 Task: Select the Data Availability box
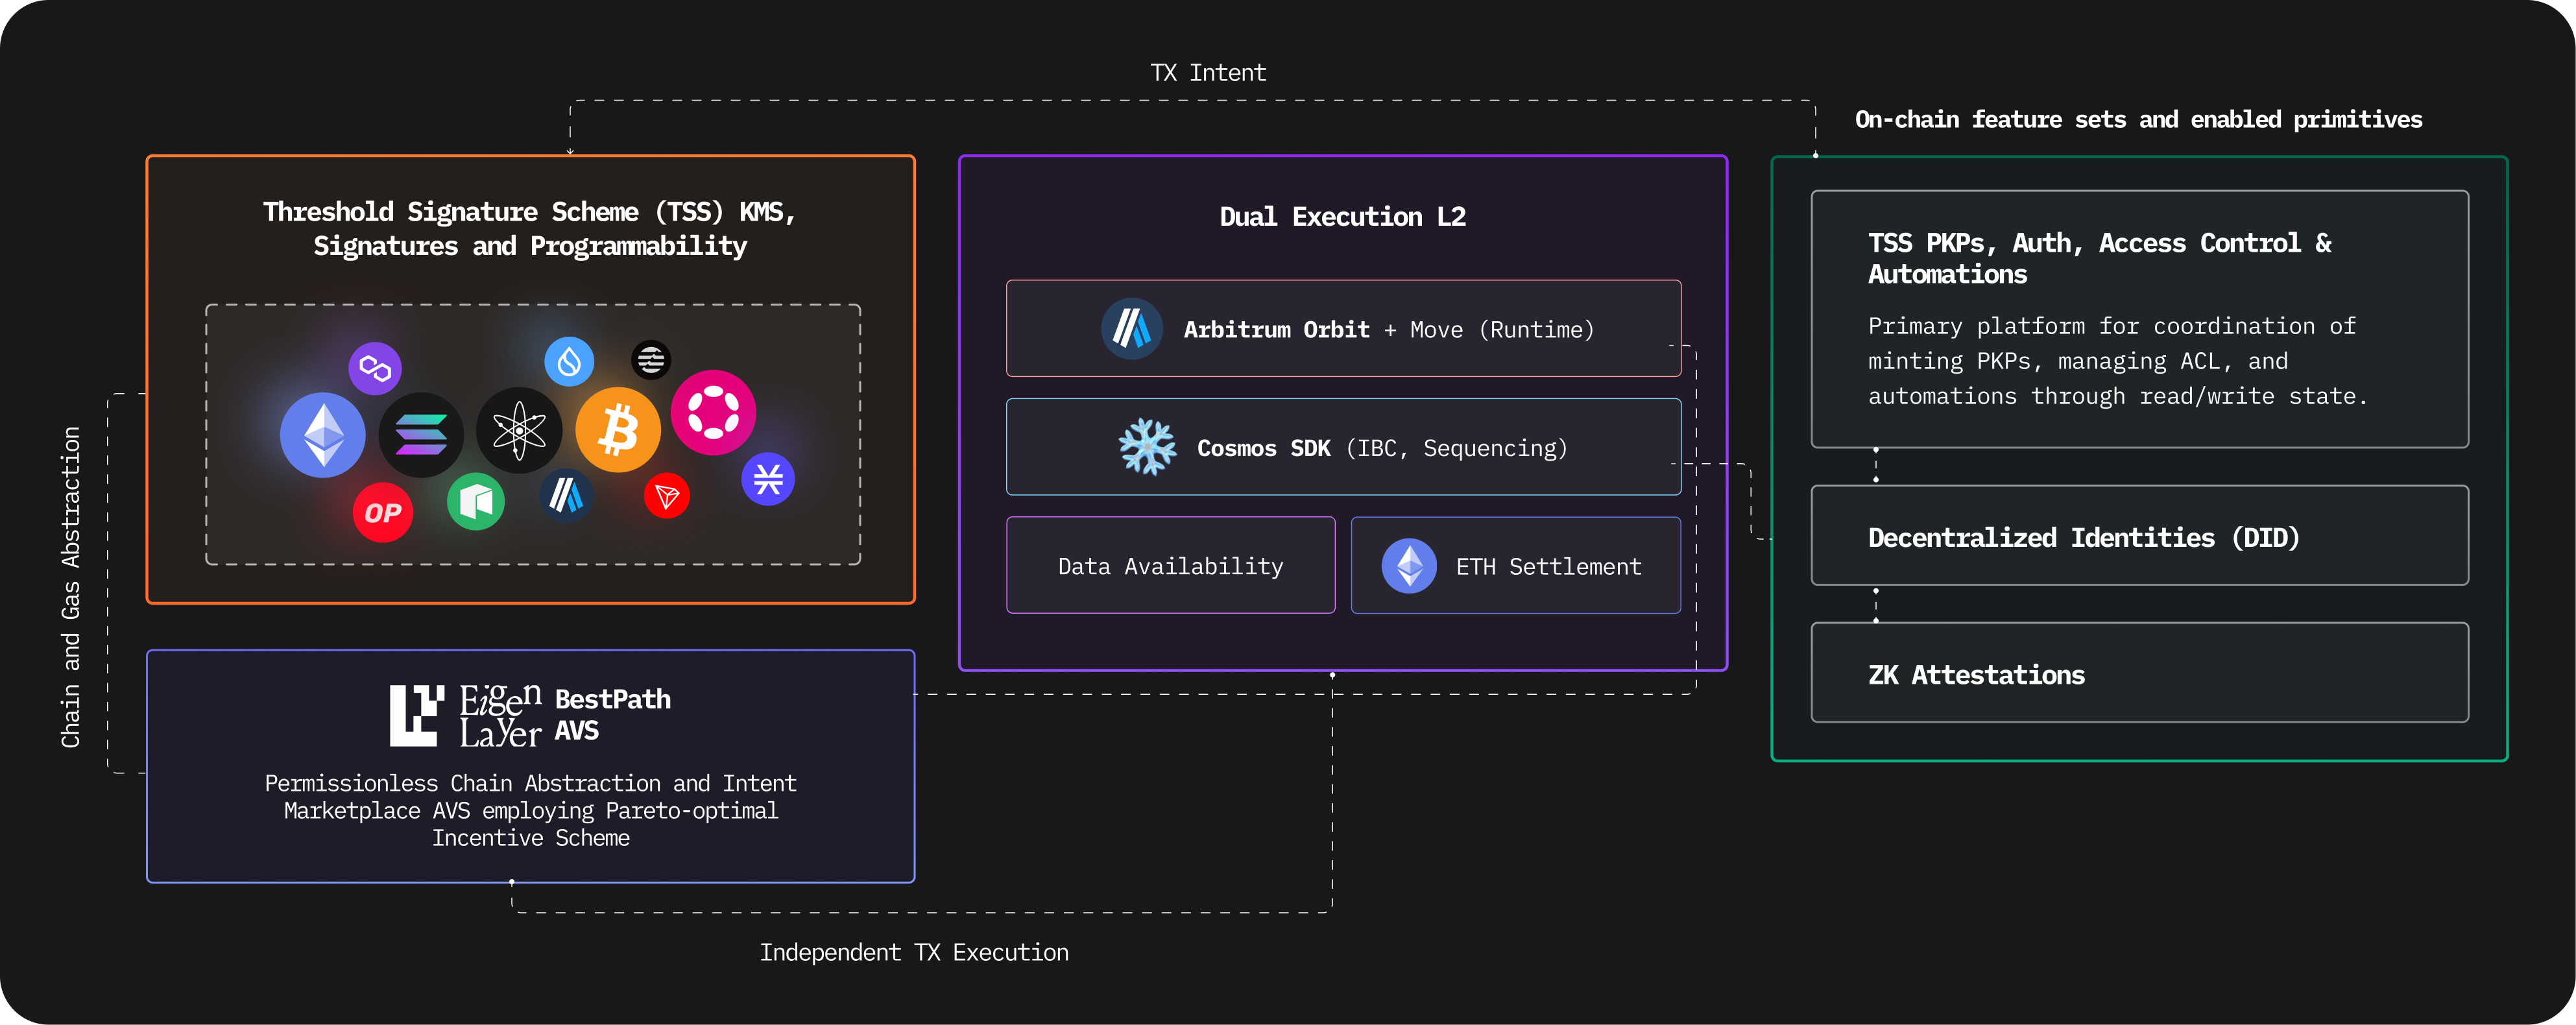click(x=1170, y=565)
